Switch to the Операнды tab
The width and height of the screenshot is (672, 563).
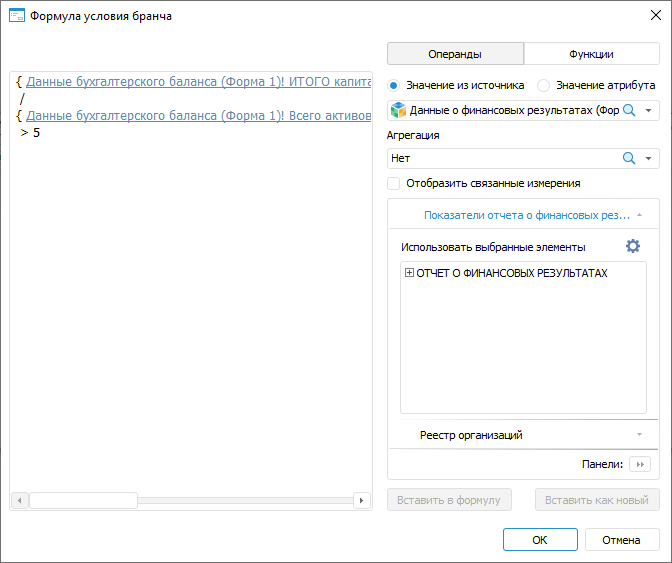pos(455,54)
